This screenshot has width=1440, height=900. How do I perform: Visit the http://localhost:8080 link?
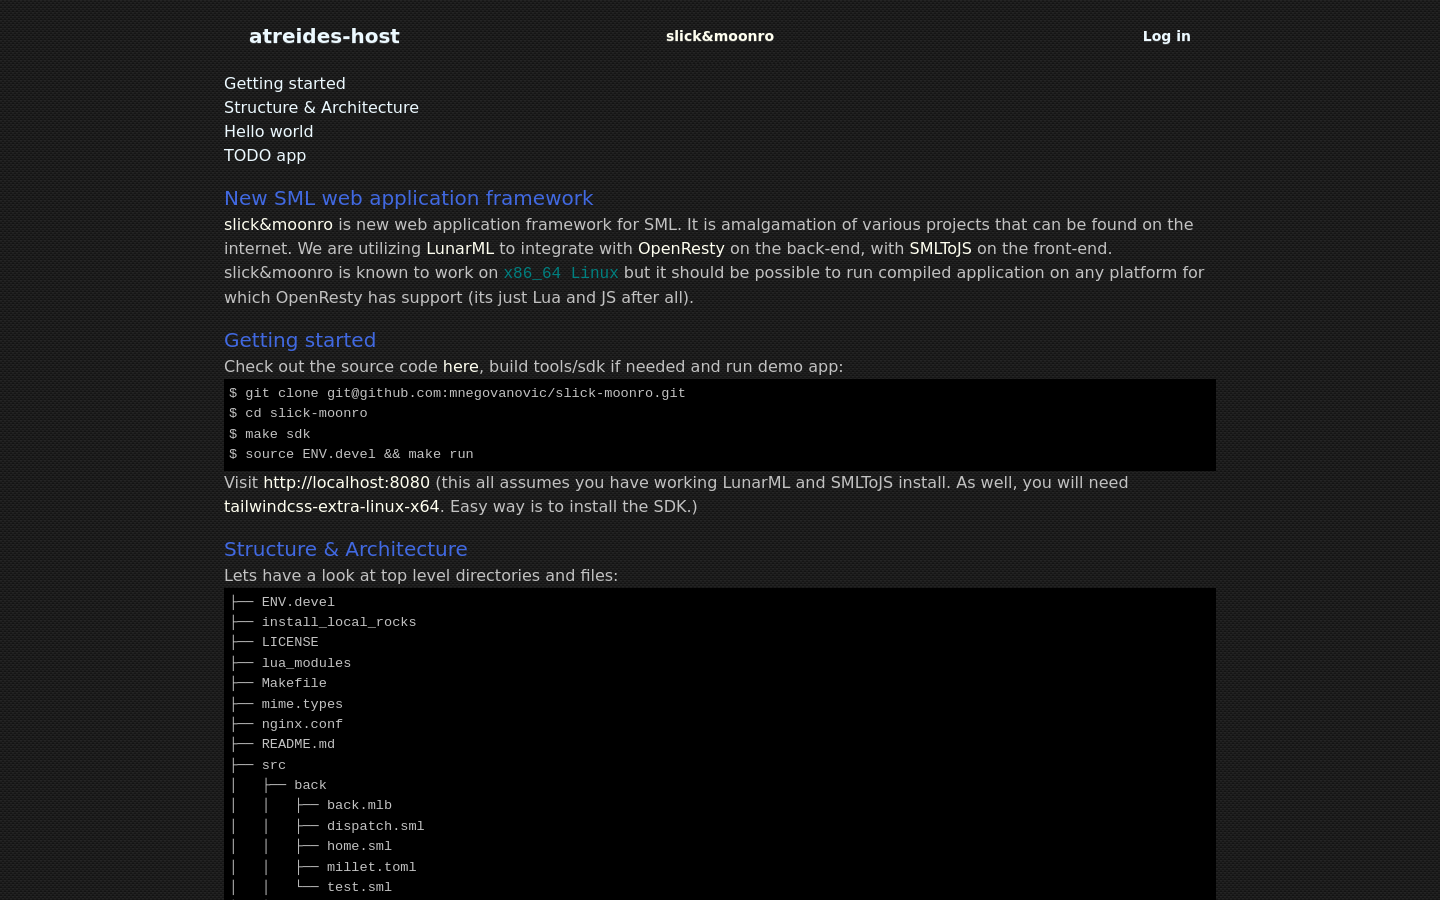(x=346, y=482)
